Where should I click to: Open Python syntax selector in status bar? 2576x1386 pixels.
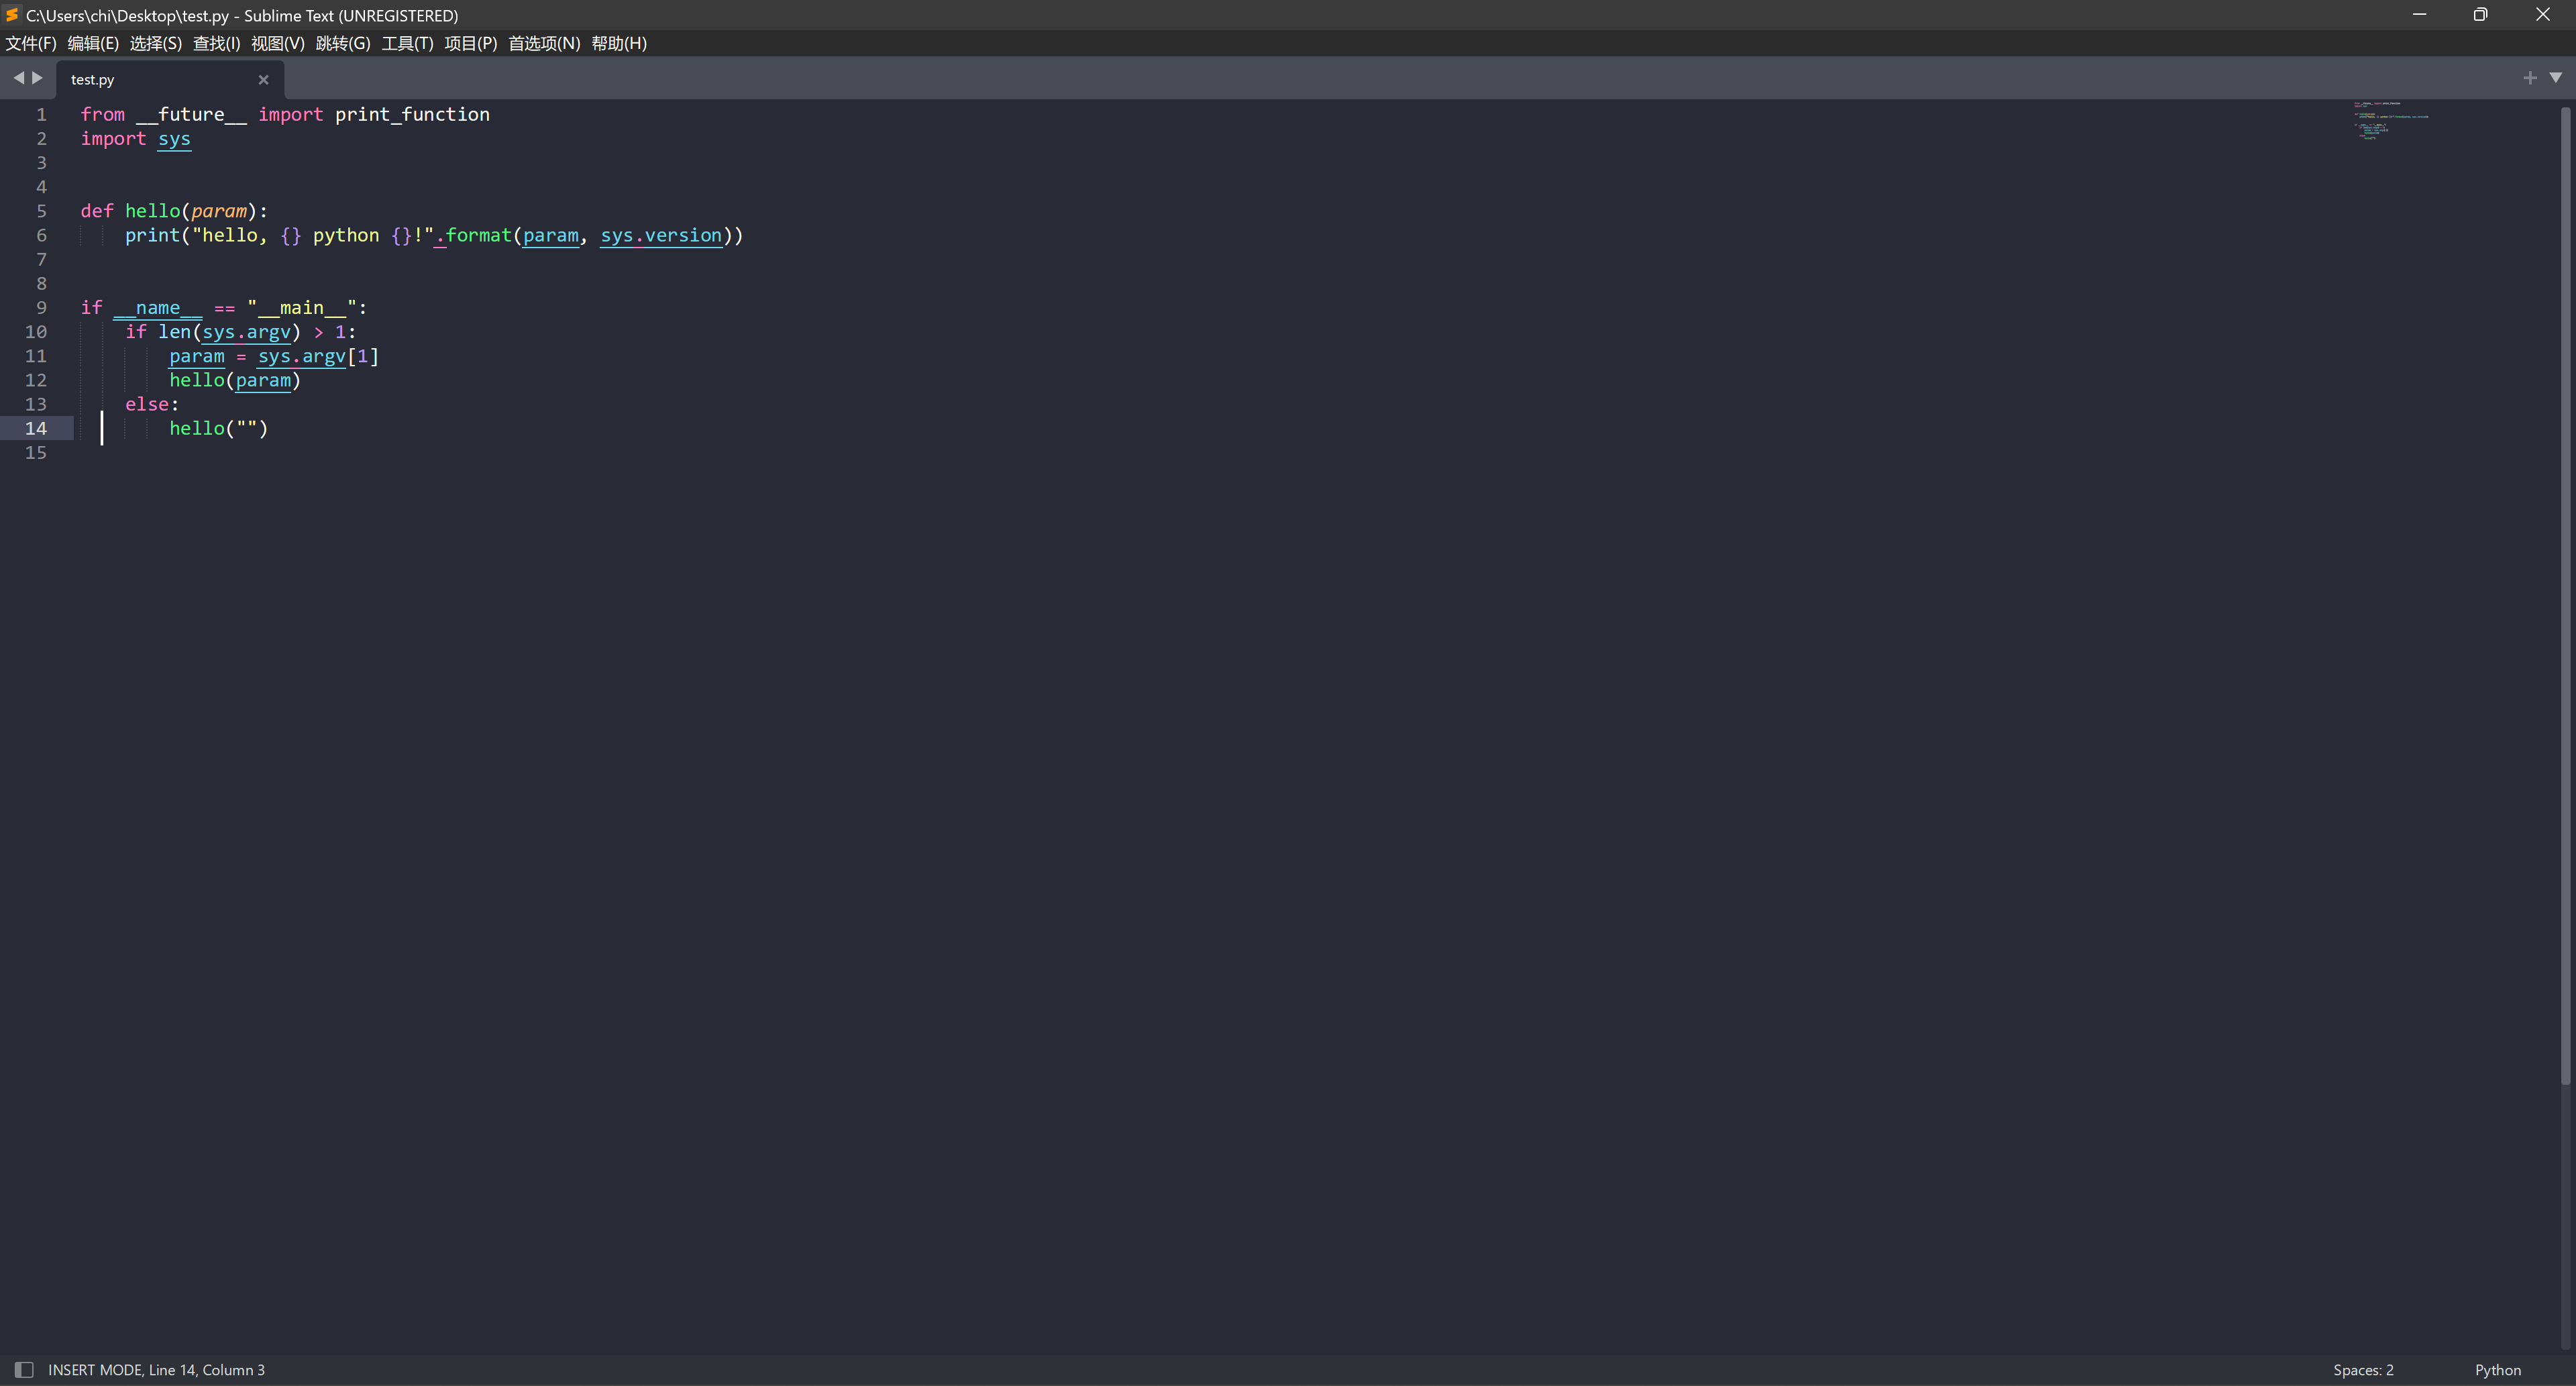[2497, 1369]
